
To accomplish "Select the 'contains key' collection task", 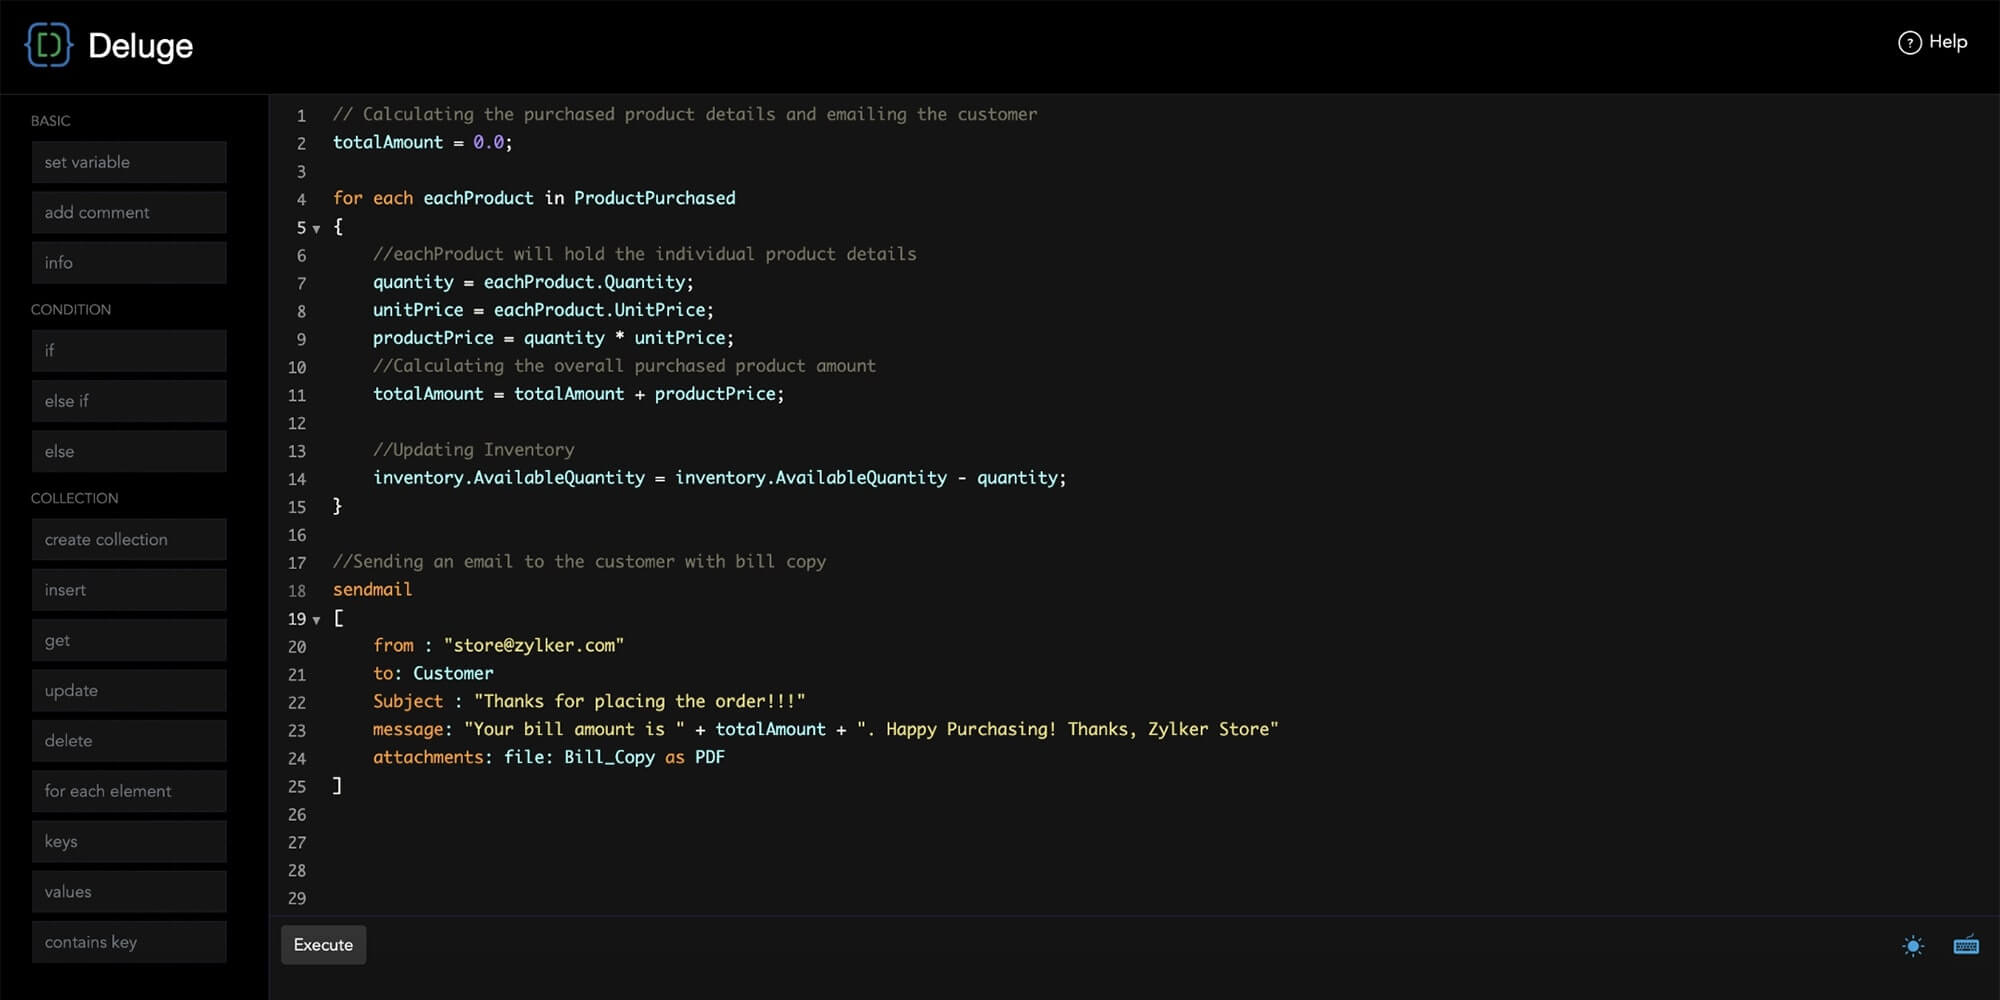I will [129, 942].
